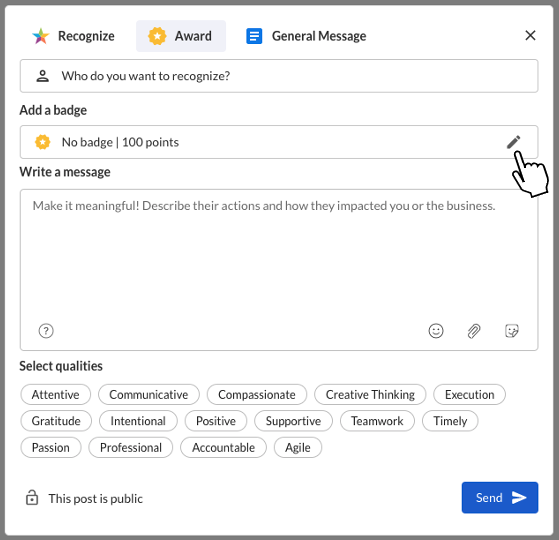Close the recognition dialog

[530, 35]
